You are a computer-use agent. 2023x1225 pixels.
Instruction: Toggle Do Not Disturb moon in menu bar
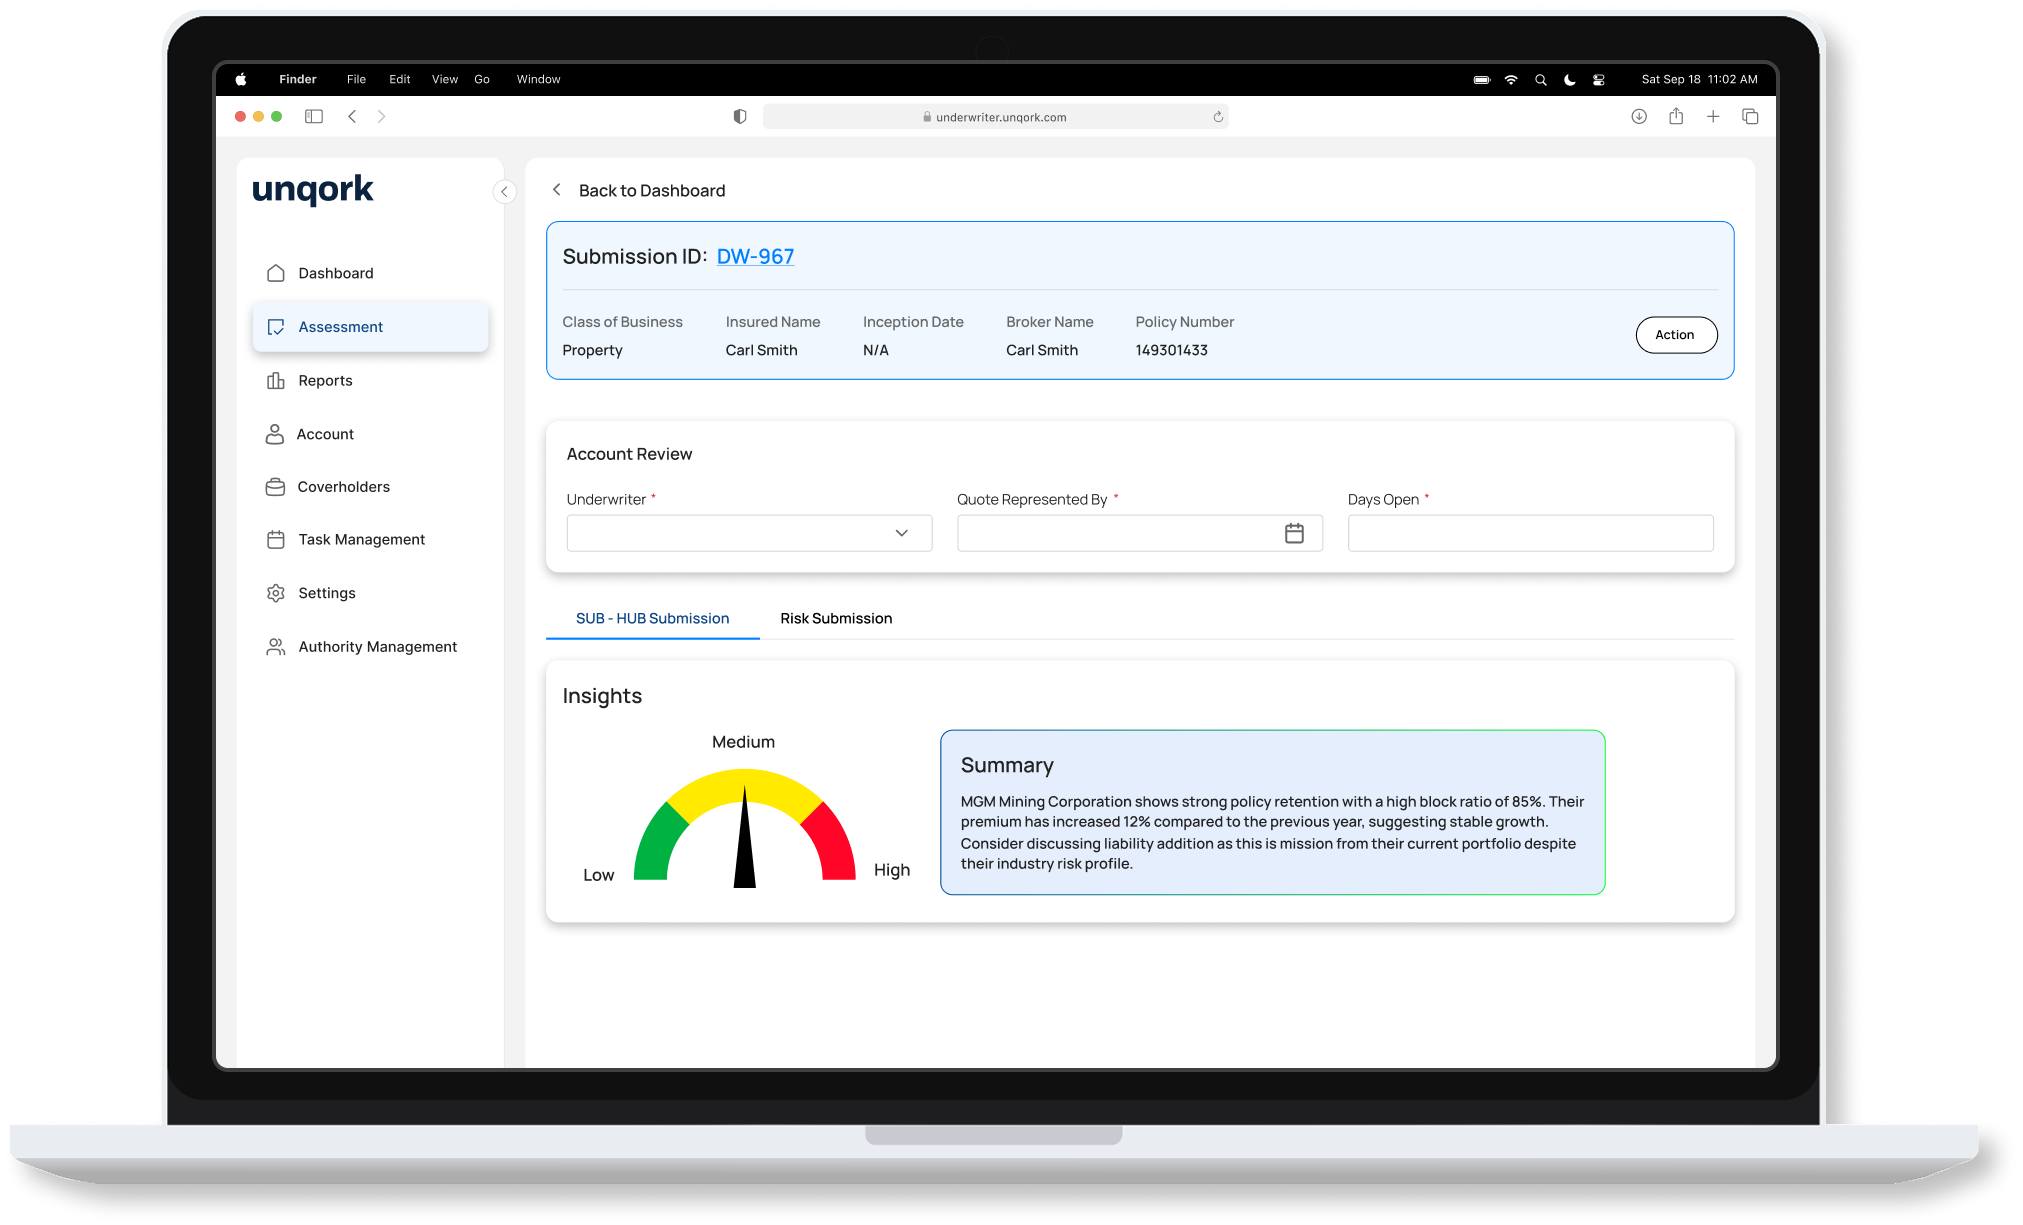click(1570, 80)
